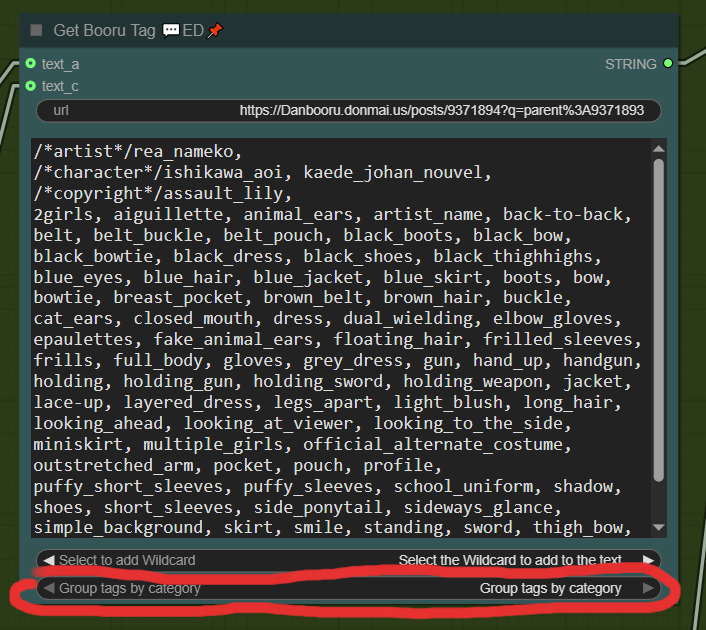Click the scrollbar down arrow in tag textbox
The width and height of the screenshot is (706, 630).
[x=659, y=527]
